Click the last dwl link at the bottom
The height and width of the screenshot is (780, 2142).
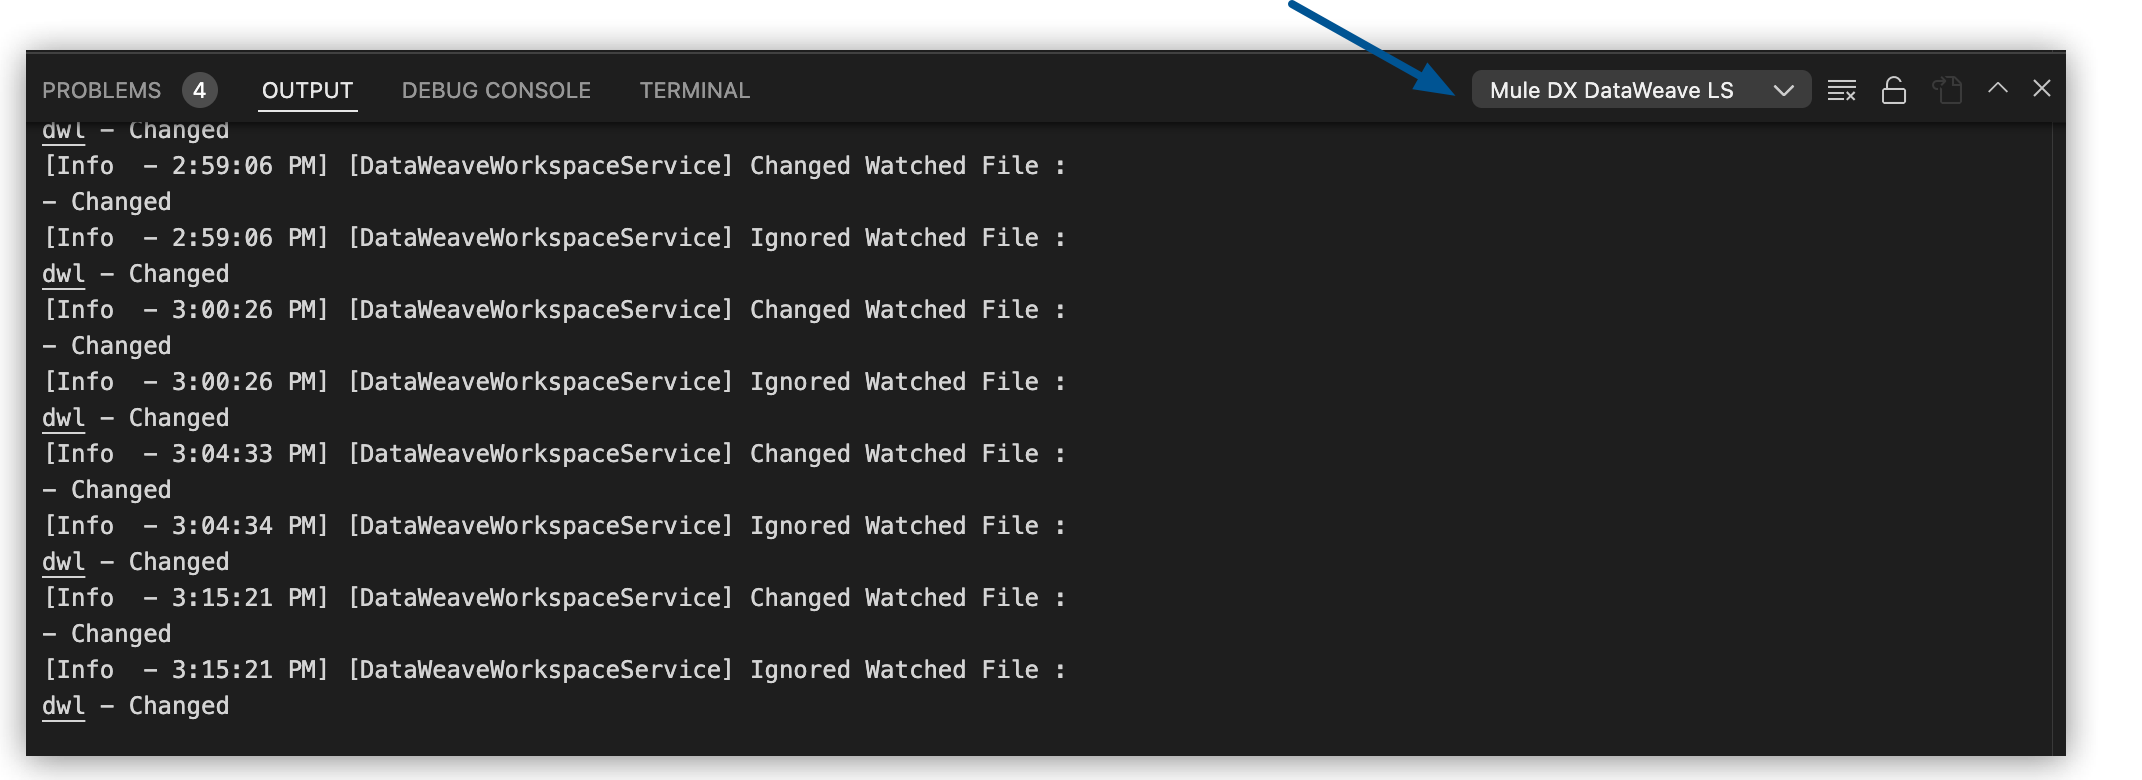click(61, 705)
